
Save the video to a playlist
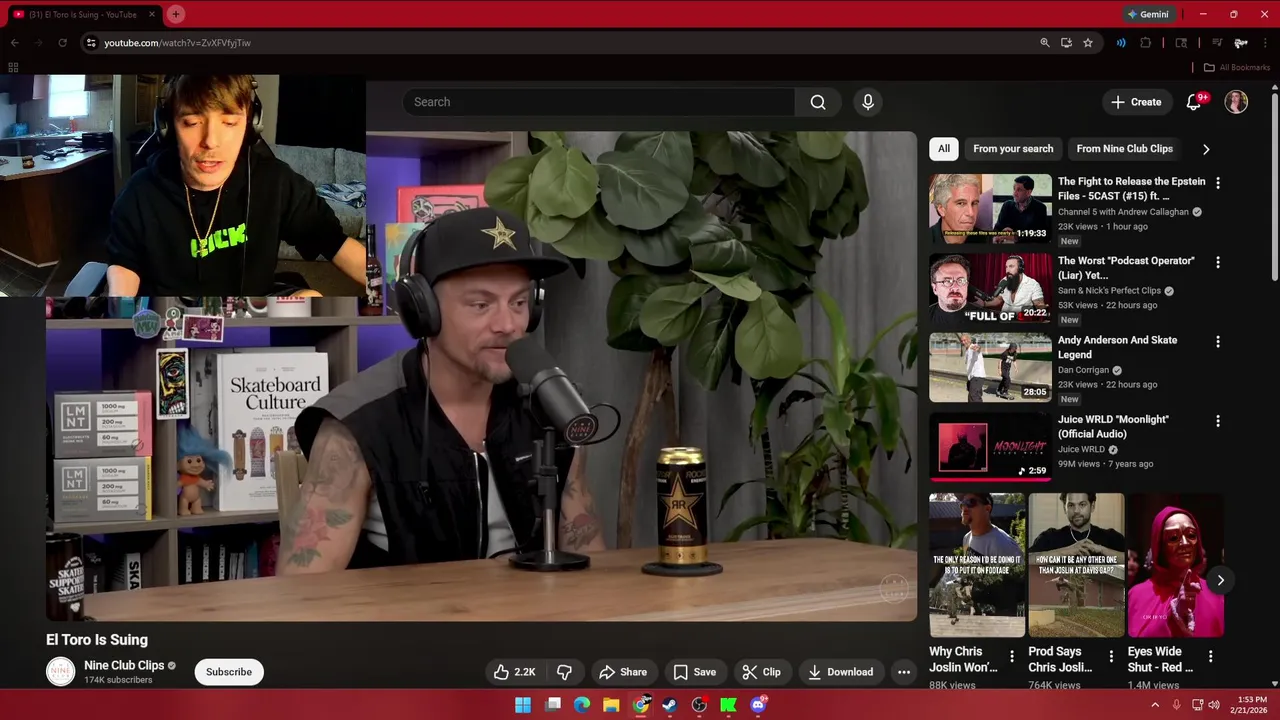click(x=694, y=672)
